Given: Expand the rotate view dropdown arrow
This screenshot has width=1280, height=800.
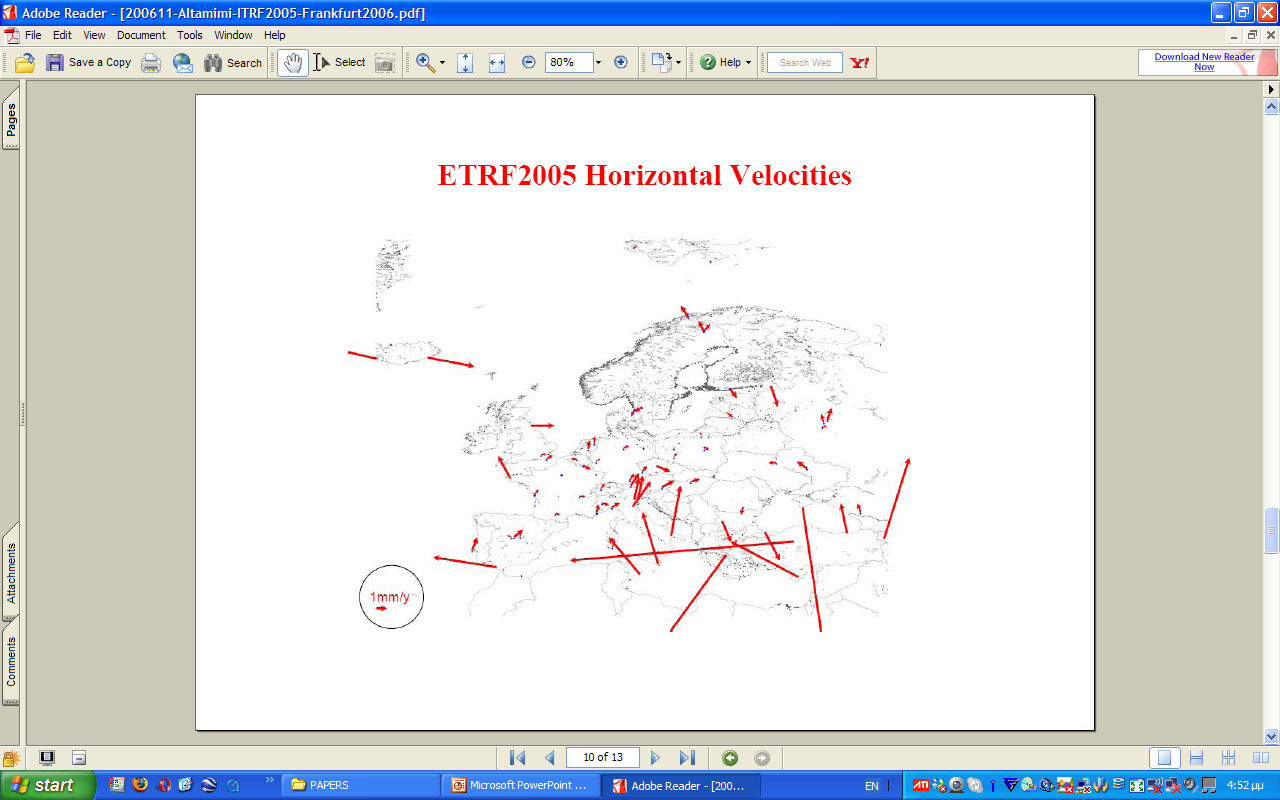Looking at the screenshot, I should click(678, 62).
